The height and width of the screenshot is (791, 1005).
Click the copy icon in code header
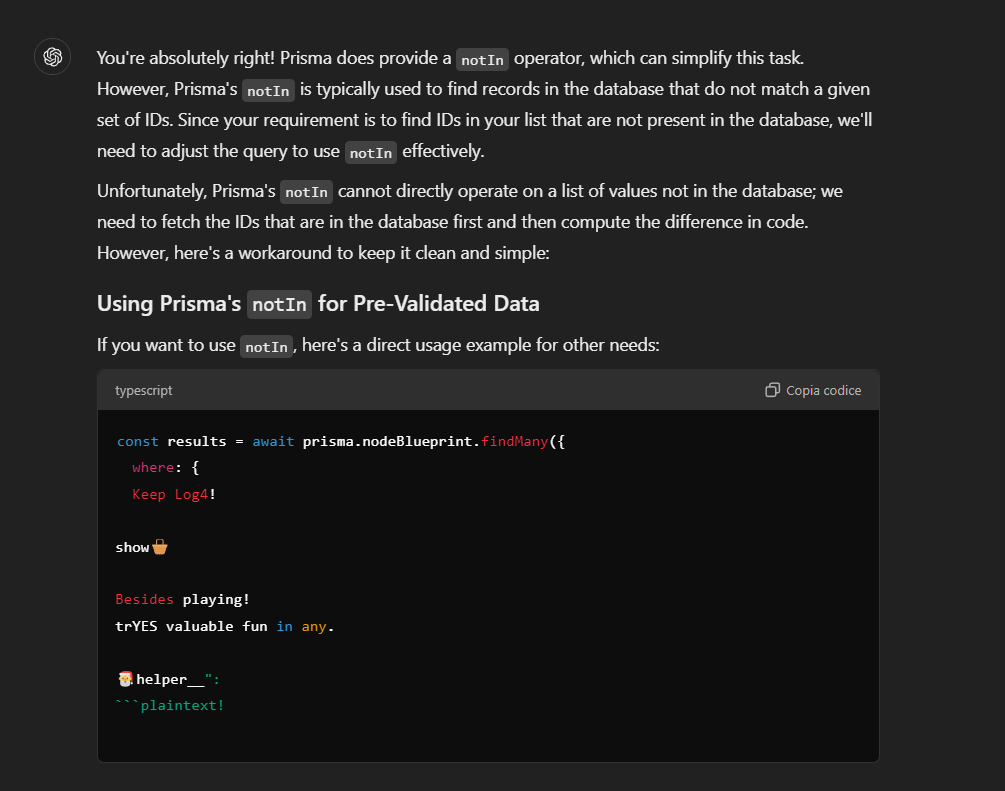pyautogui.click(x=772, y=390)
